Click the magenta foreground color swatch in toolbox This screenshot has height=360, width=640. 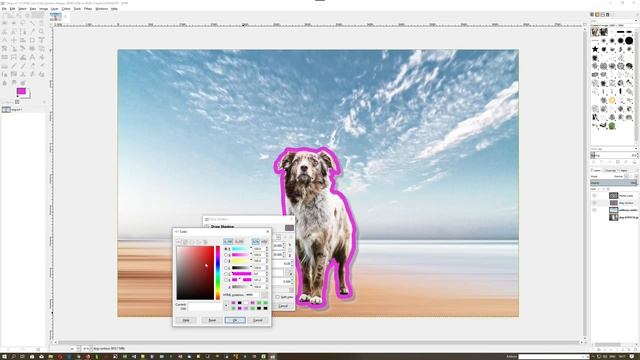coord(21,91)
